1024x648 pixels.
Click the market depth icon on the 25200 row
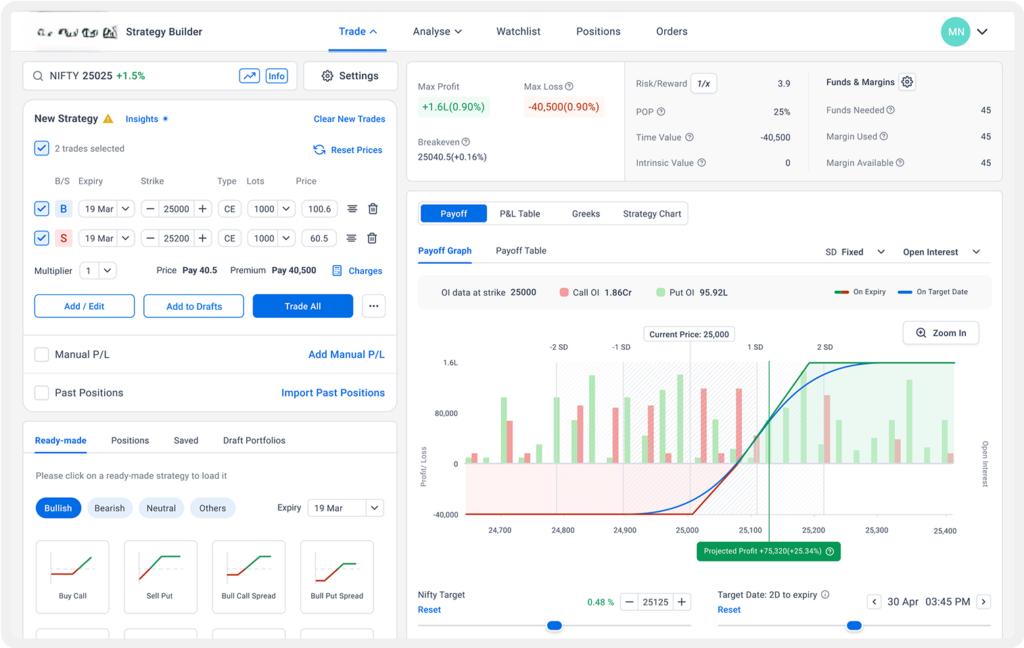[349, 237]
